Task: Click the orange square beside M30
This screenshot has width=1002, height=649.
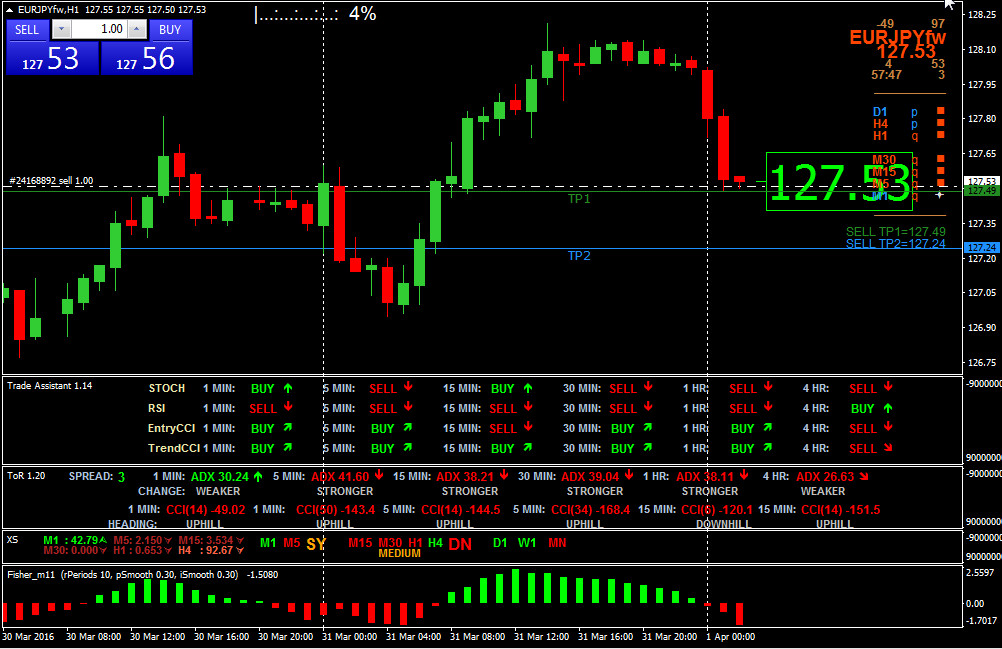Action: tap(941, 158)
